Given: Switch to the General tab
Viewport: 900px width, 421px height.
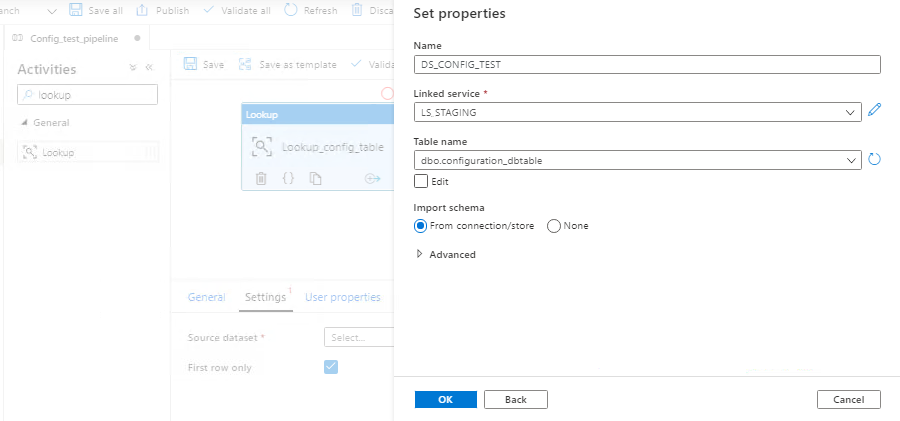Looking at the screenshot, I should pyautogui.click(x=206, y=297).
